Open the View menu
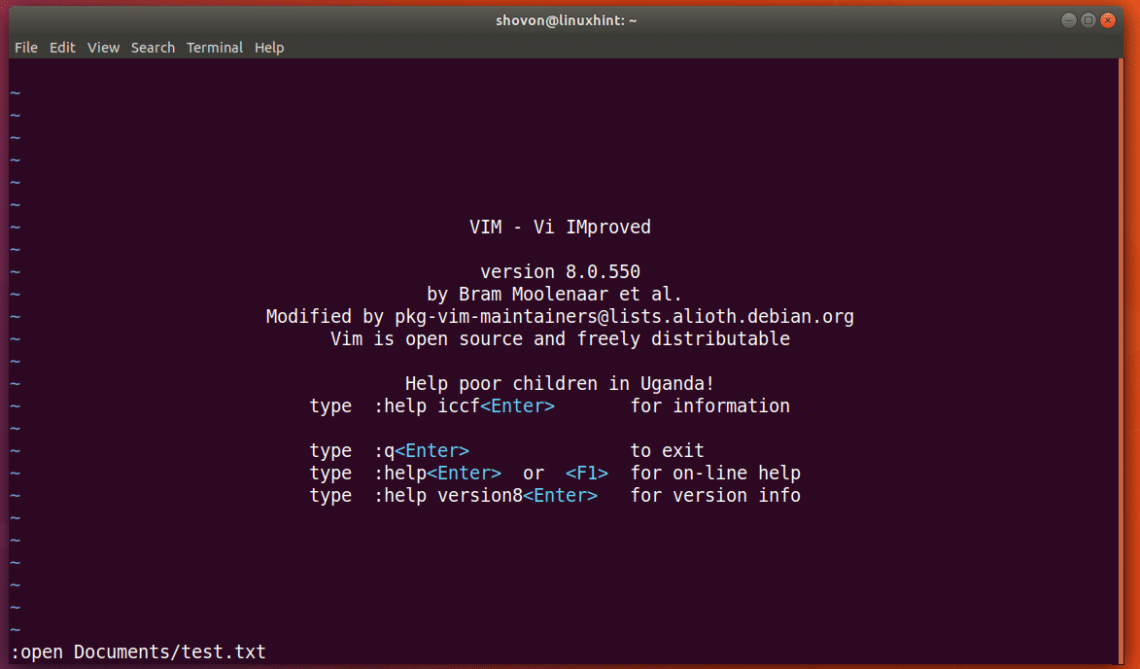This screenshot has width=1140, height=669. (103, 47)
